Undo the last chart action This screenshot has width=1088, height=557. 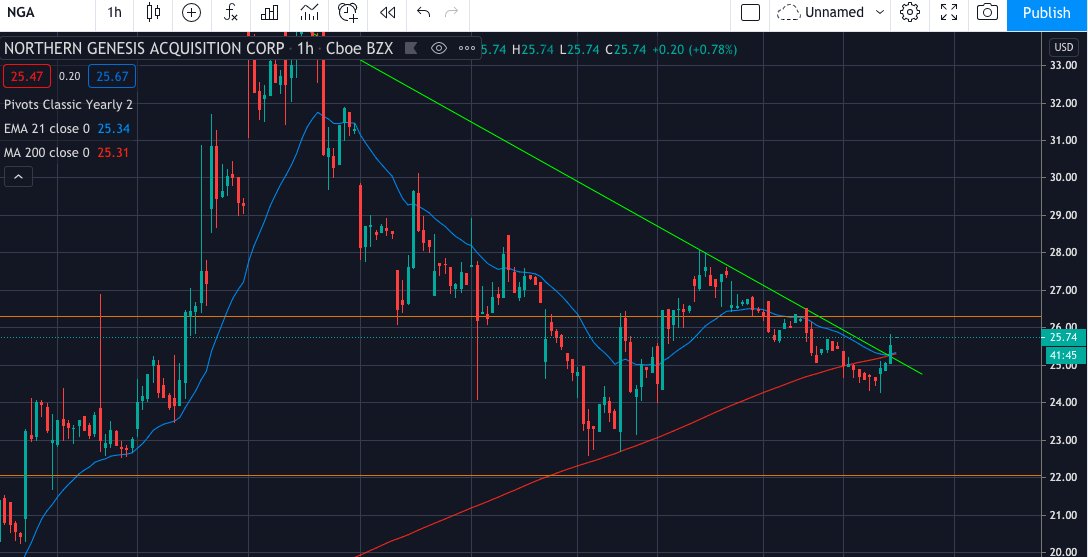pyautogui.click(x=423, y=12)
